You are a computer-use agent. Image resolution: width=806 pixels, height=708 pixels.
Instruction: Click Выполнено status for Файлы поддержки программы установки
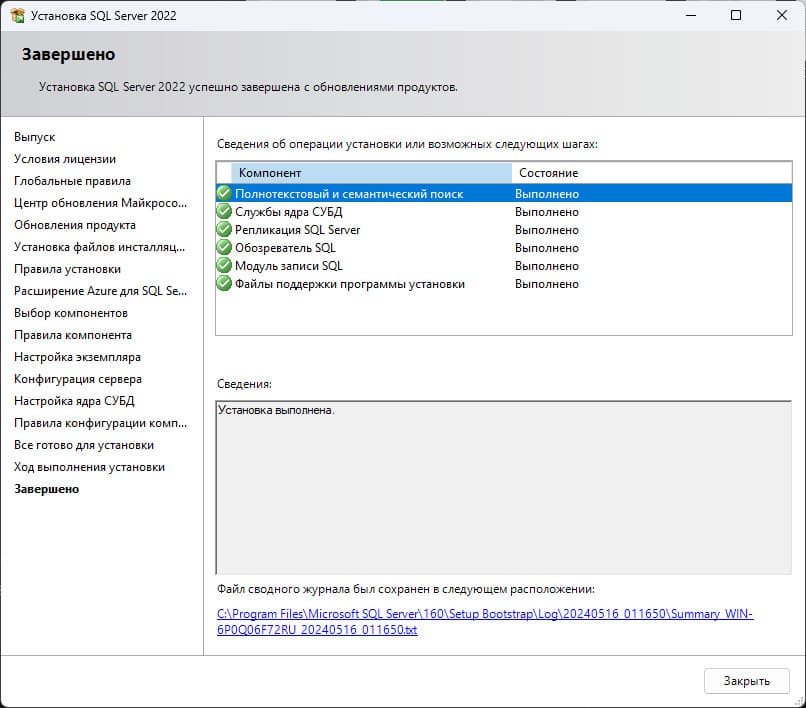pyautogui.click(x=546, y=284)
